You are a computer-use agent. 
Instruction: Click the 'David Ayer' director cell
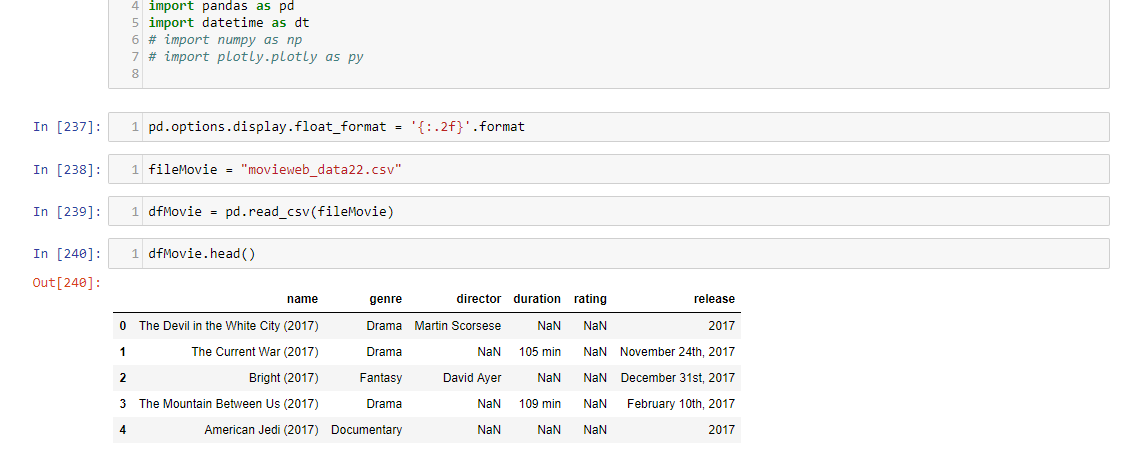pyautogui.click(x=472, y=378)
